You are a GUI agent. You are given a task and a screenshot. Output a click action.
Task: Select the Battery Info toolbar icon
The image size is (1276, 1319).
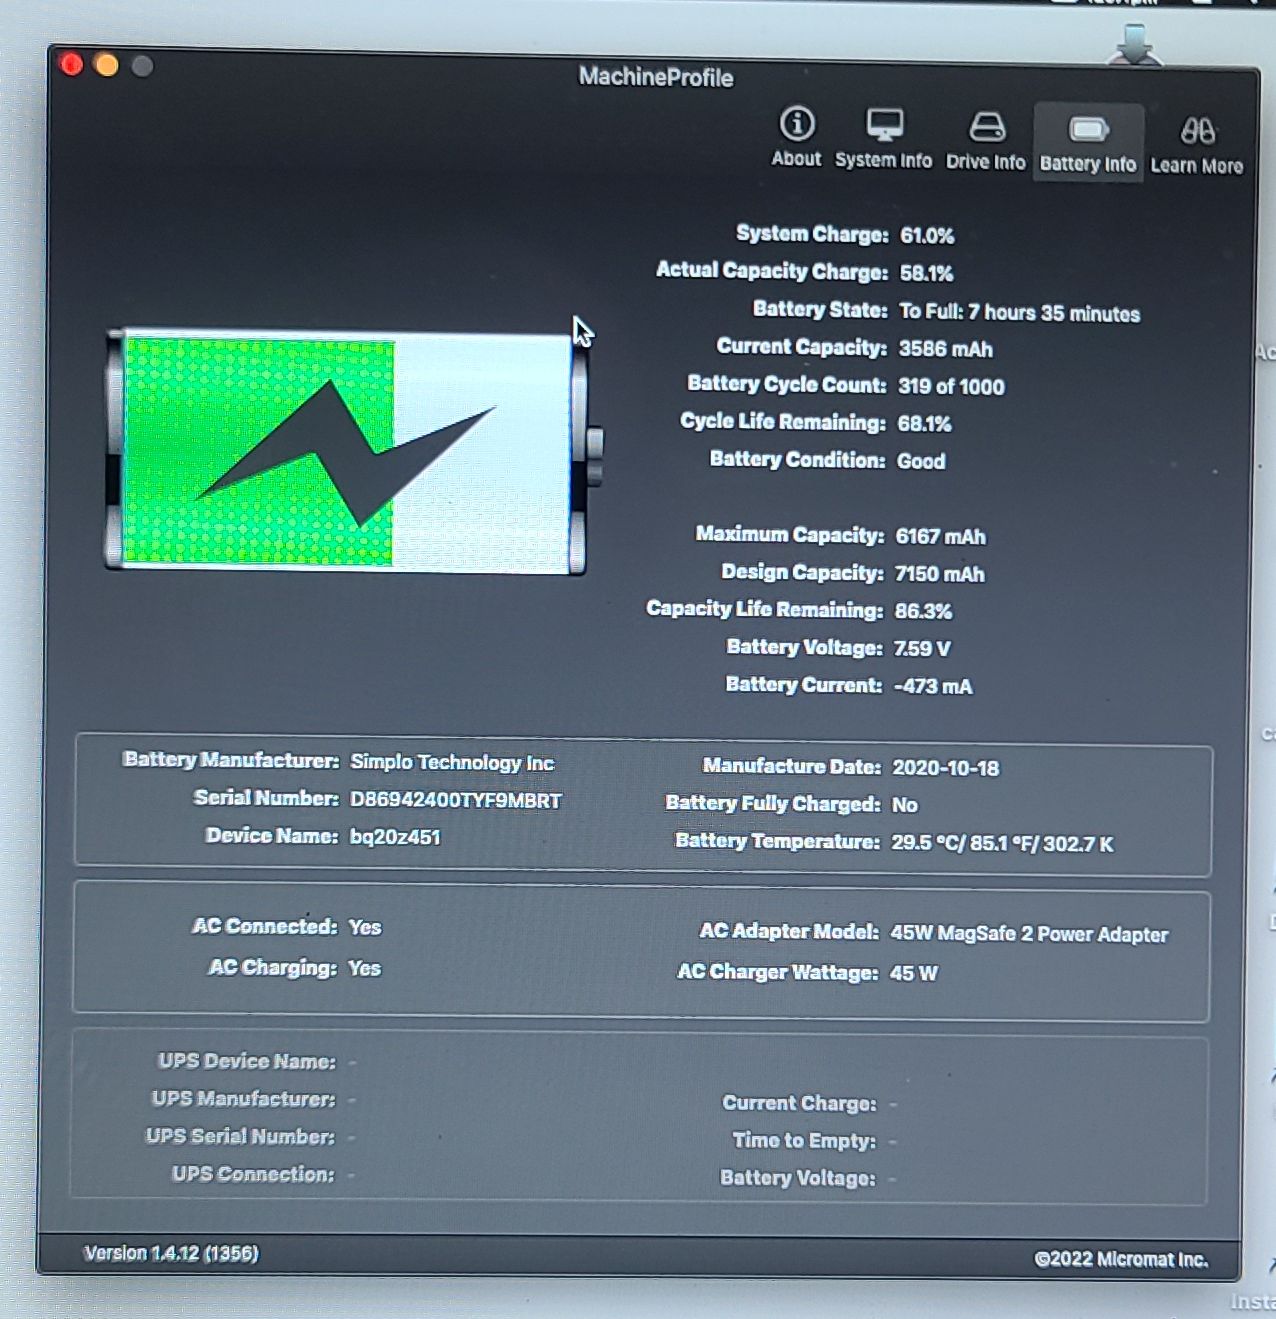(1088, 130)
